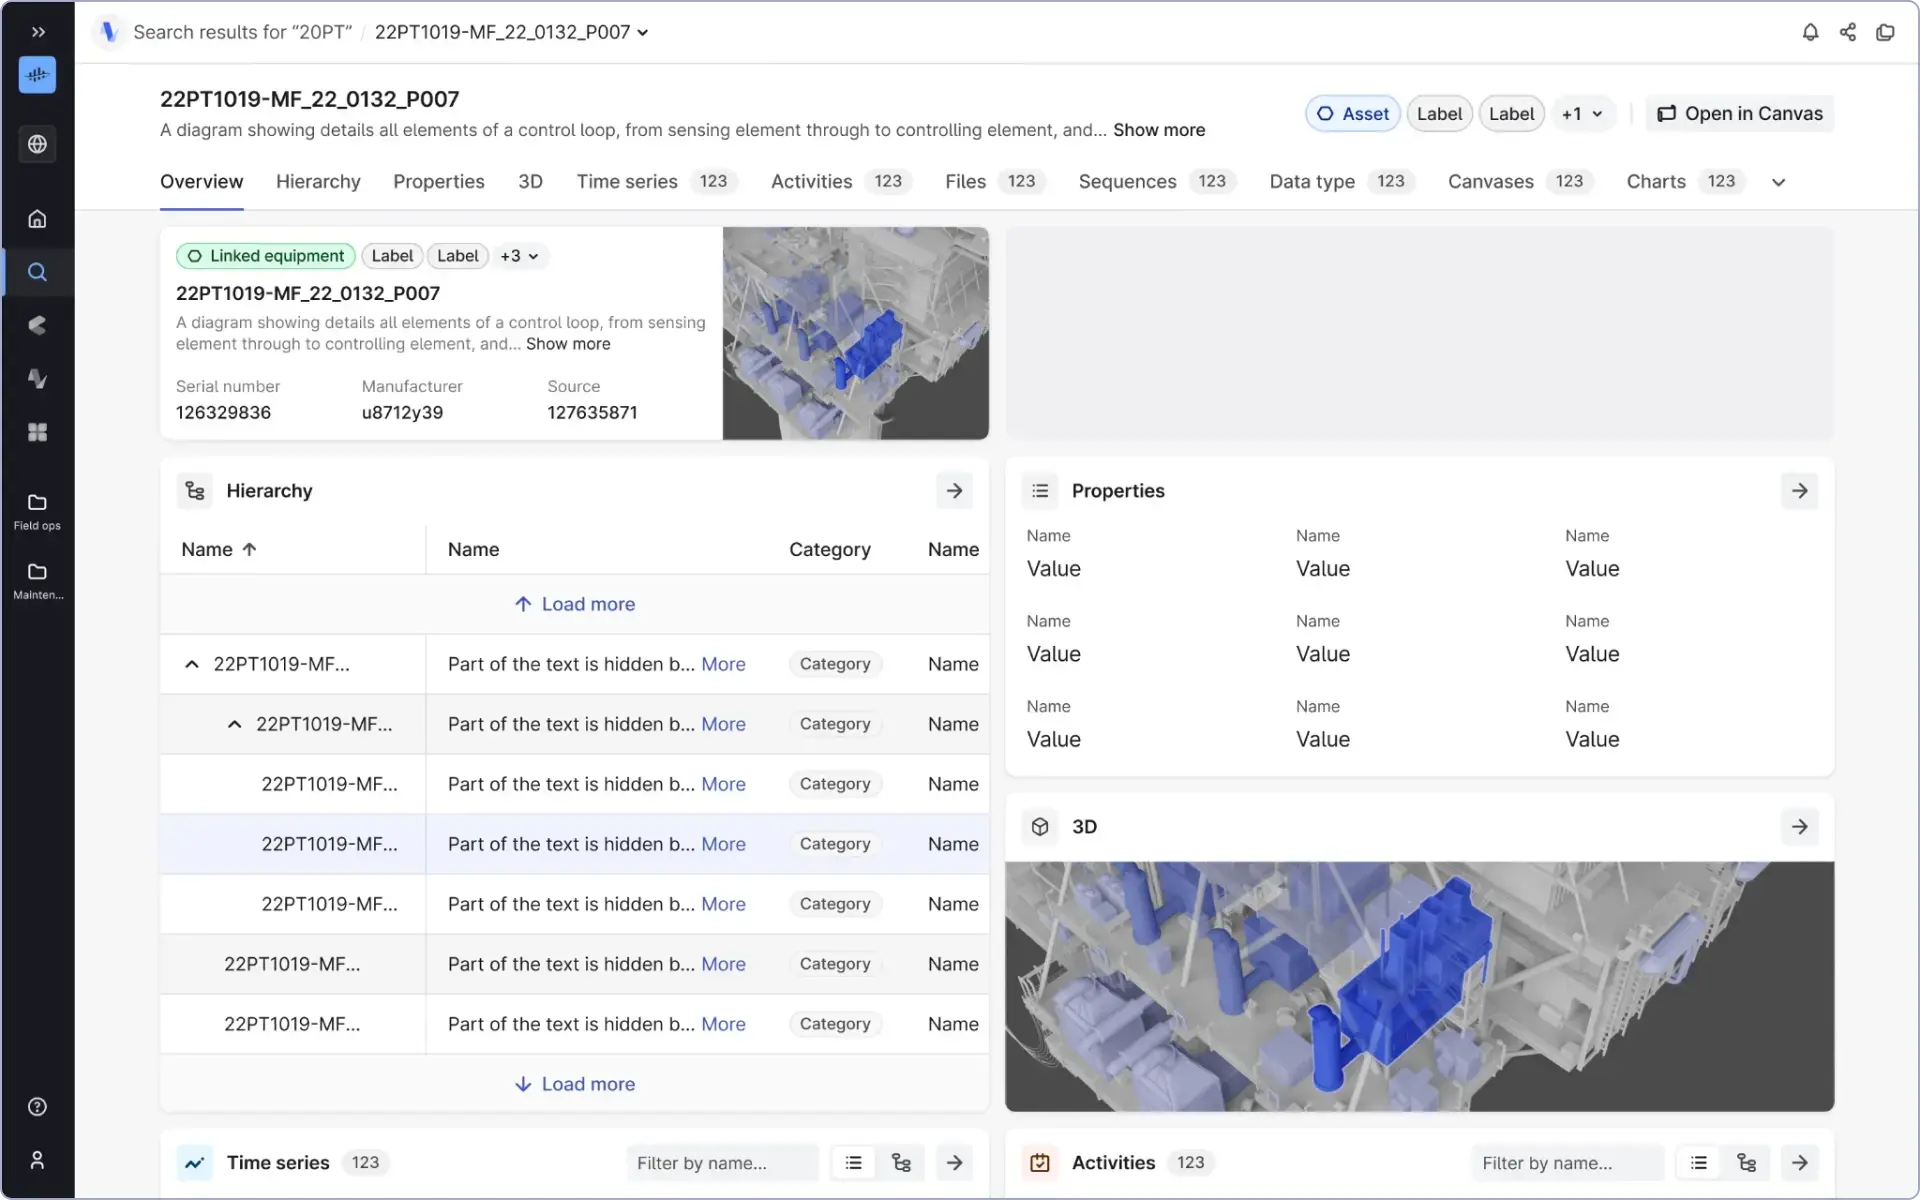Click the share icon in top bar
Viewport: 1920px width, 1200px height.
tap(1848, 32)
